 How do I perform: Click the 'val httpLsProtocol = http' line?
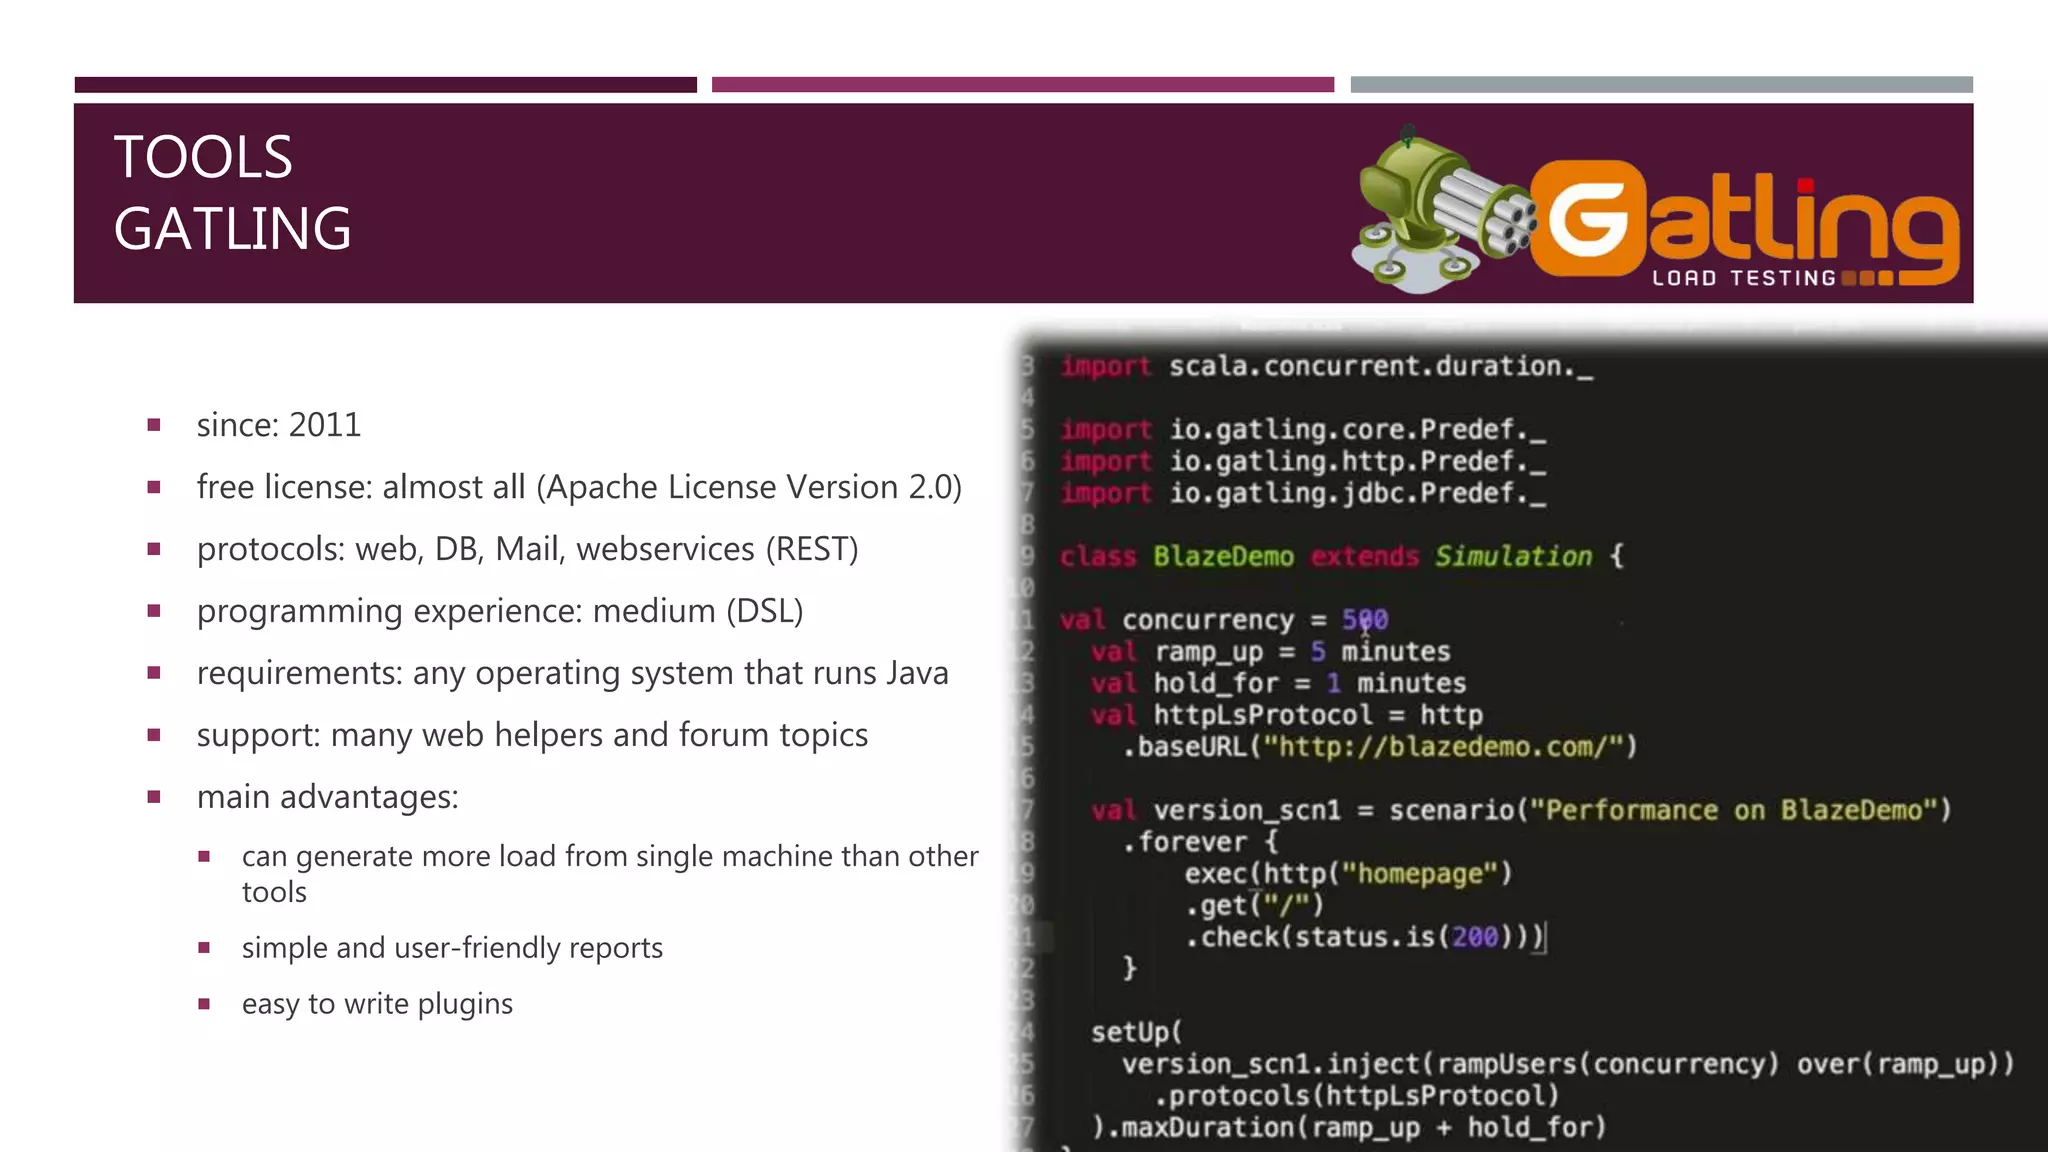[1287, 716]
